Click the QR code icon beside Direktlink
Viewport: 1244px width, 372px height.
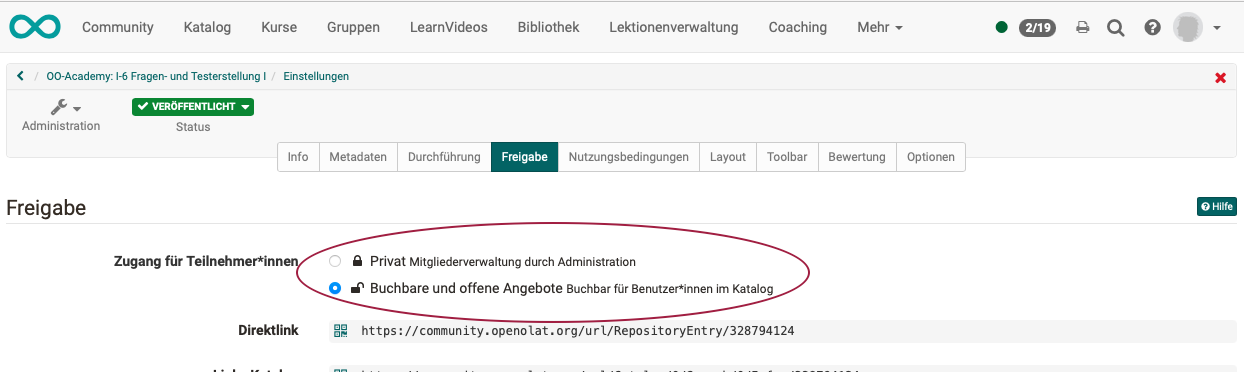(x=340, y=331)
